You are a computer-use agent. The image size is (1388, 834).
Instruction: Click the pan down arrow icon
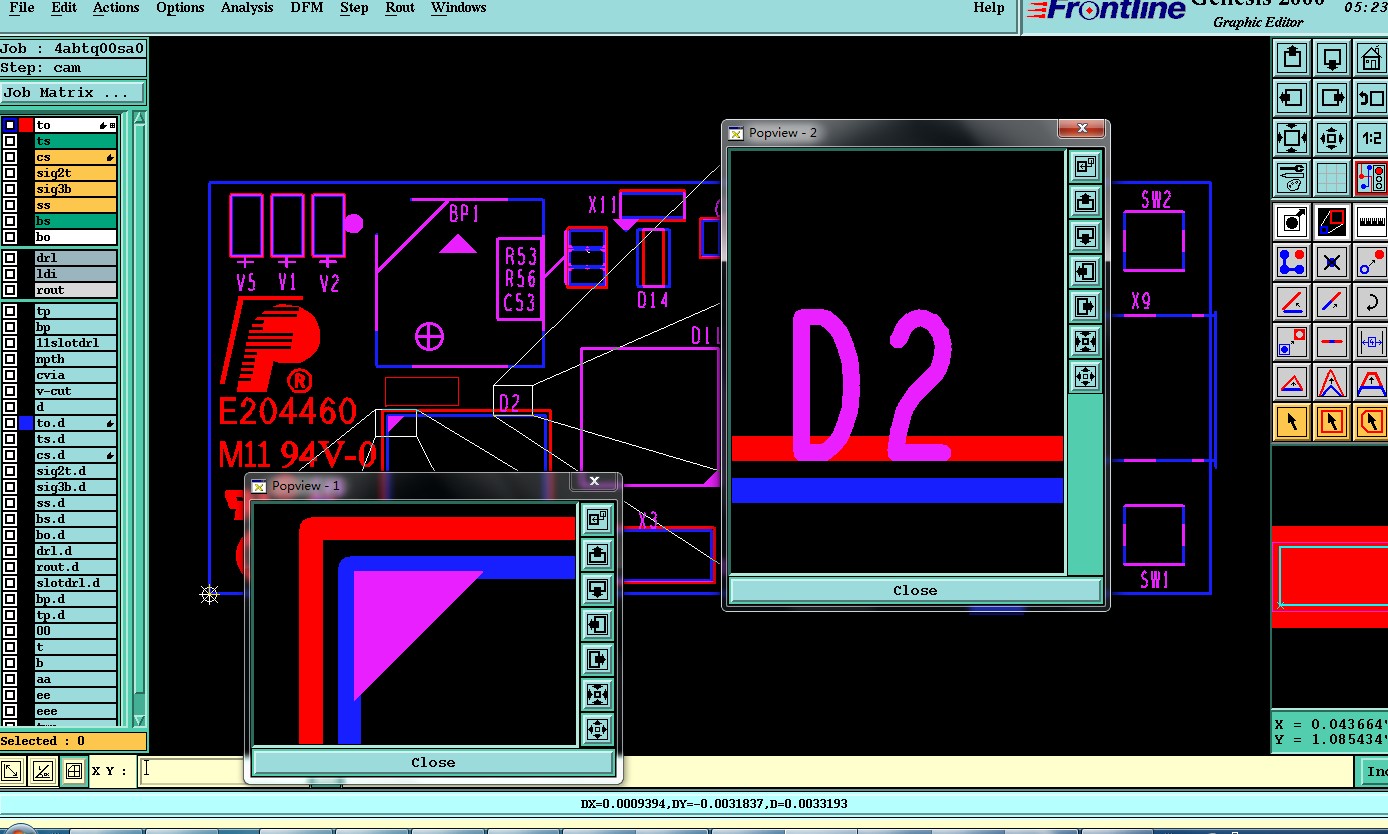pyautogui.click(x=1332, y=58)
